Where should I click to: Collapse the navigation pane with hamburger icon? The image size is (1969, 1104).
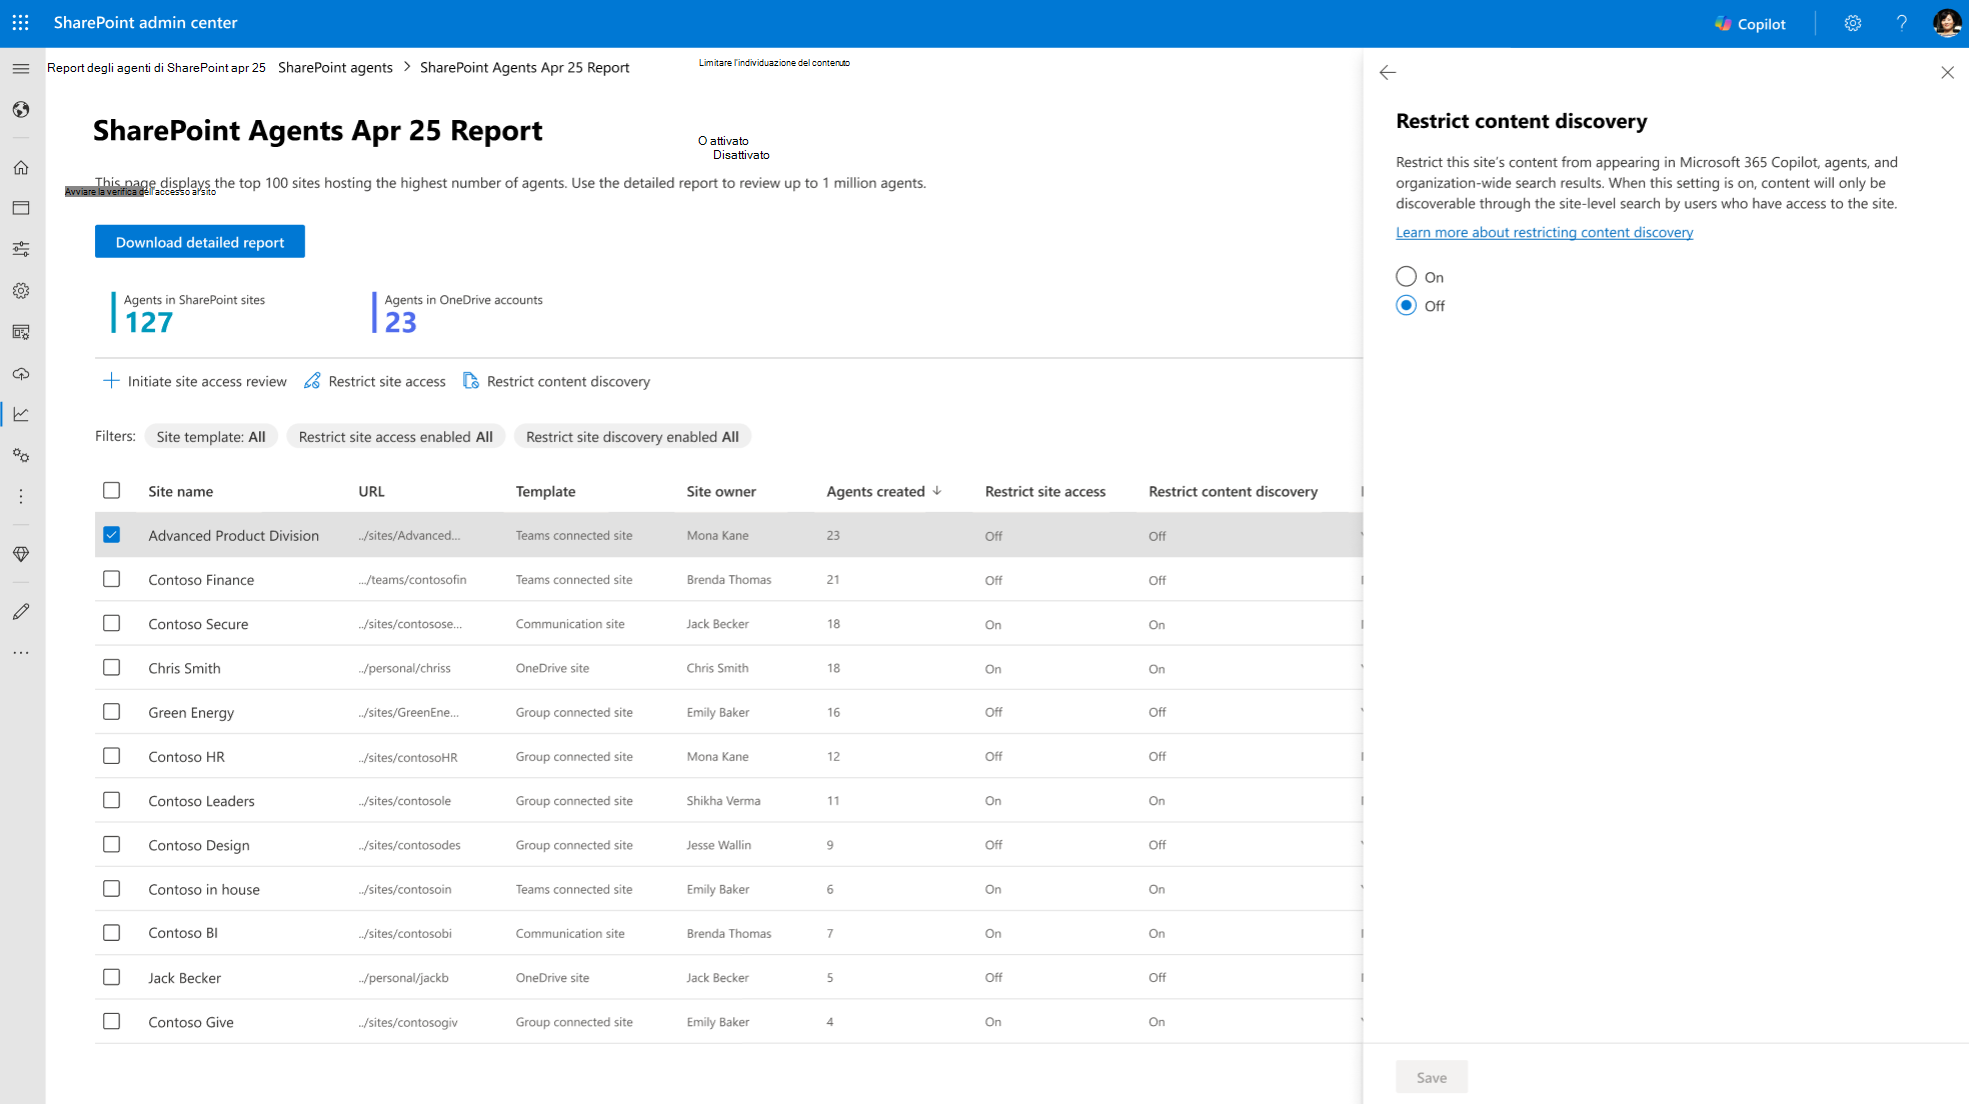coord(20,68)
